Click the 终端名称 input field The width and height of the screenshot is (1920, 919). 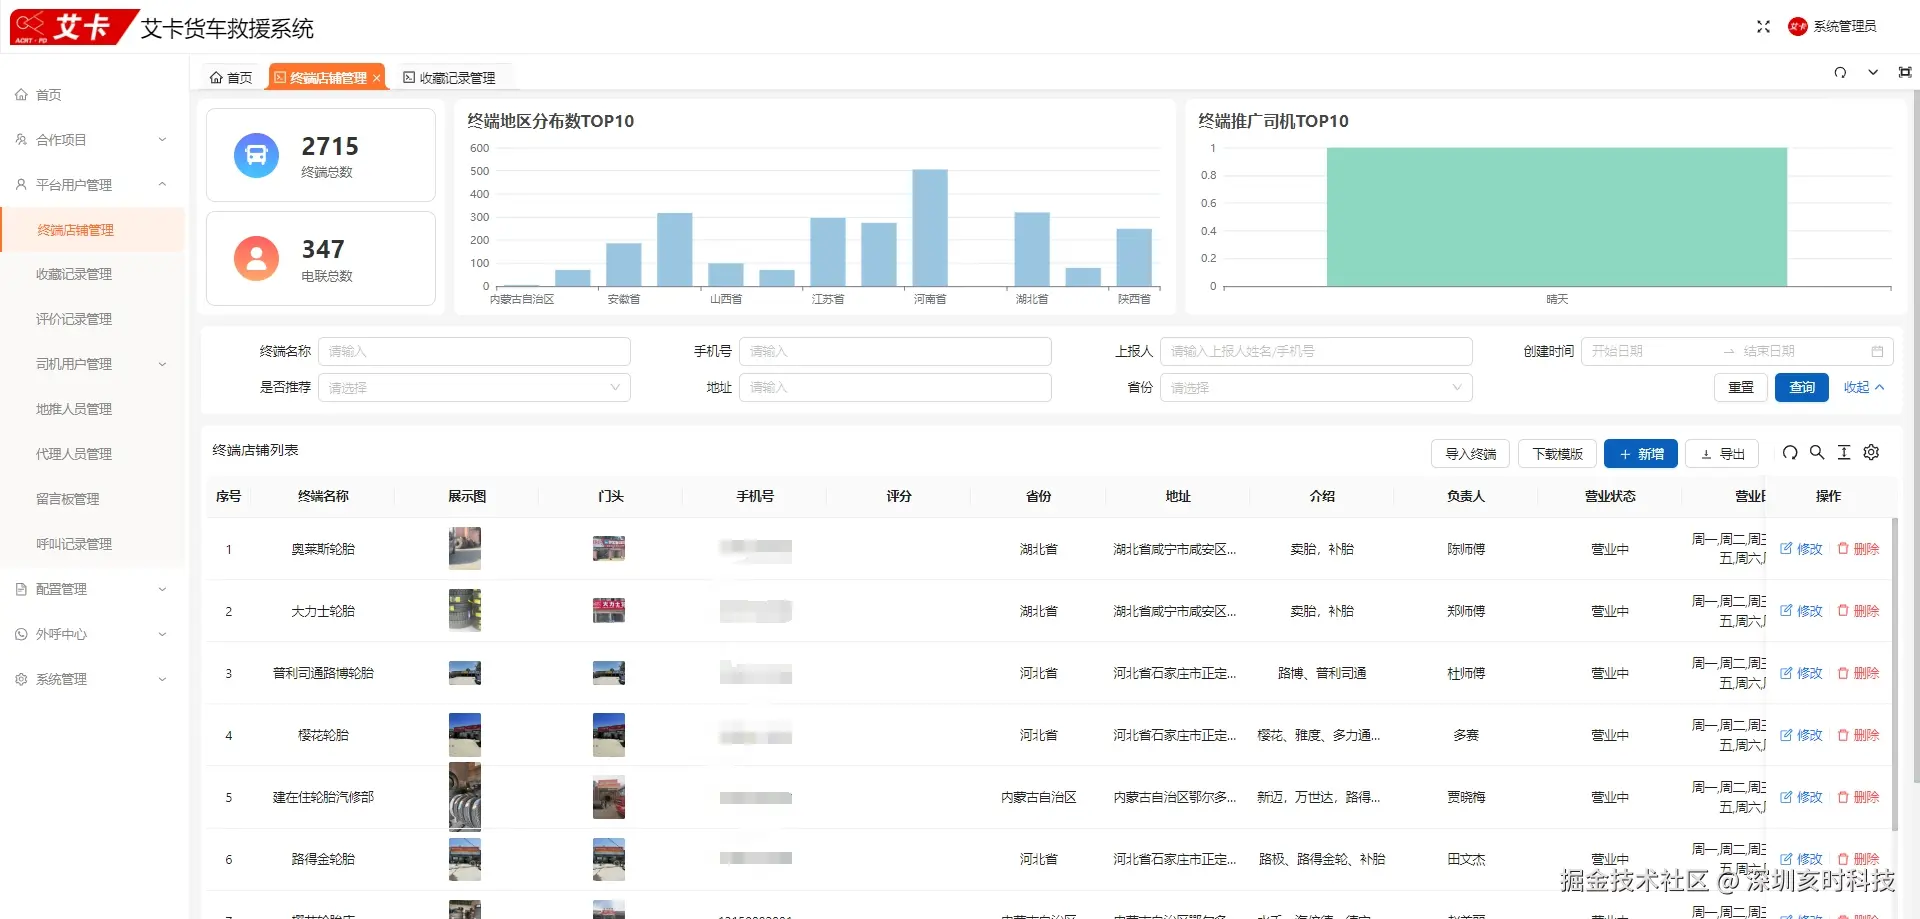(474, 352)
